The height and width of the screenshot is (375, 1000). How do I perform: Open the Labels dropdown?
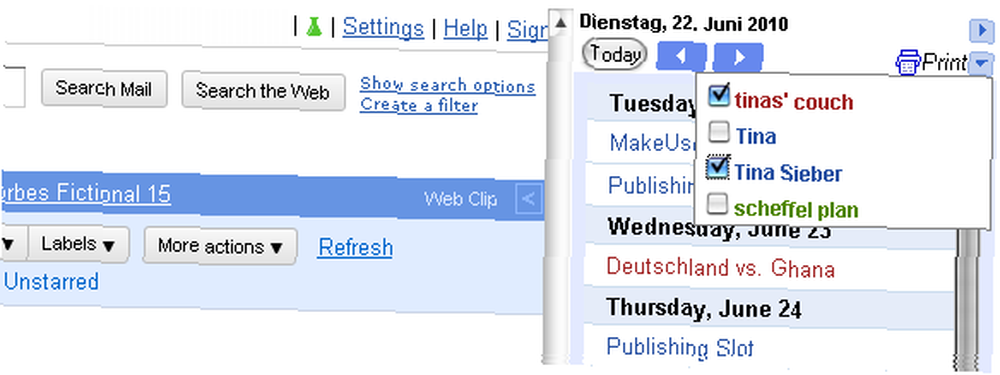(78, 246)
